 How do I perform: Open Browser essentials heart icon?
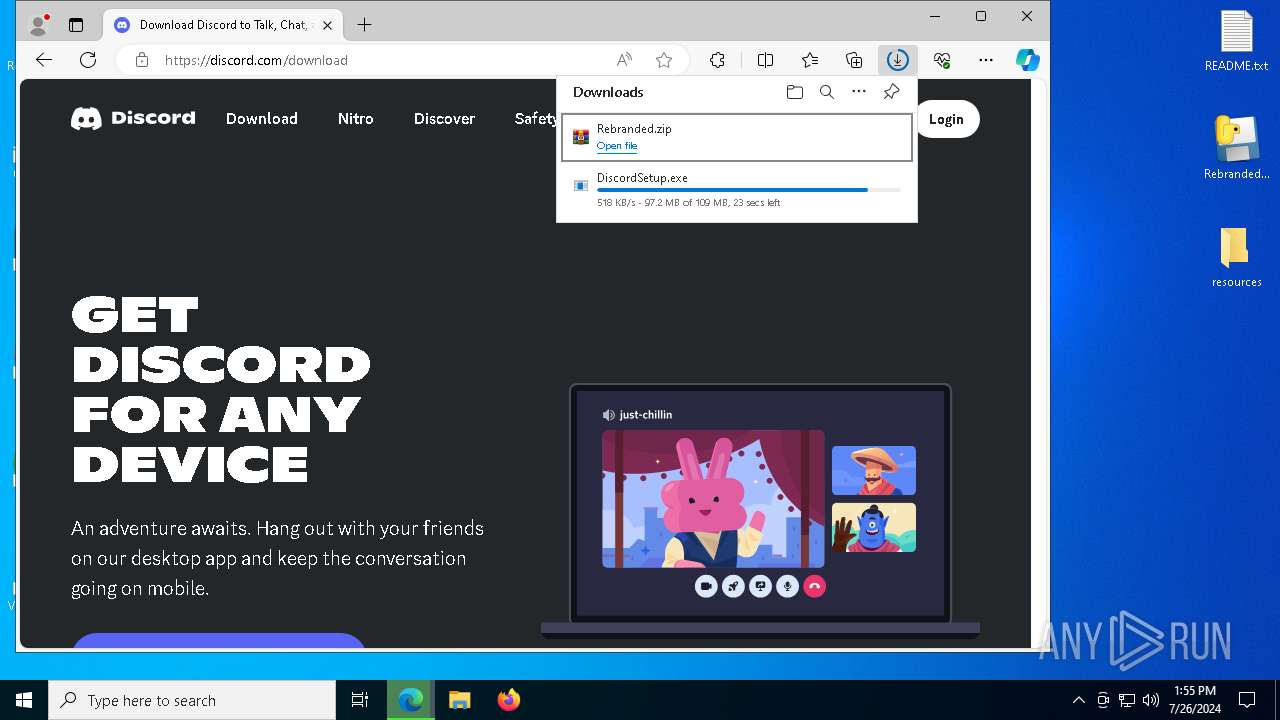[941, 60]
